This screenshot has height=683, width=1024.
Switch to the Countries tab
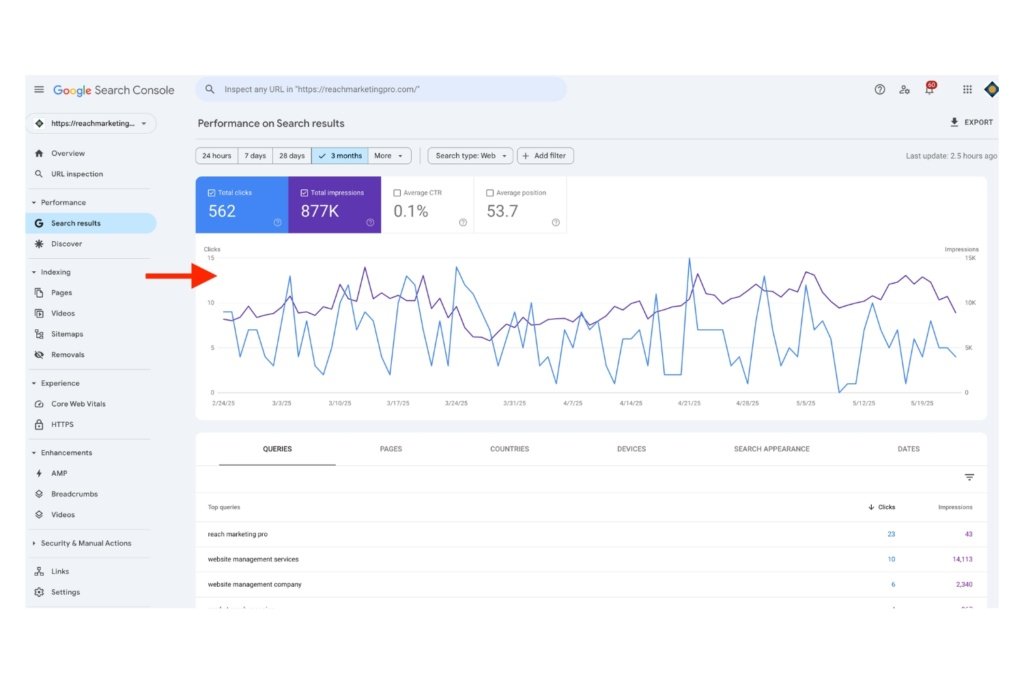click(509, 449)
